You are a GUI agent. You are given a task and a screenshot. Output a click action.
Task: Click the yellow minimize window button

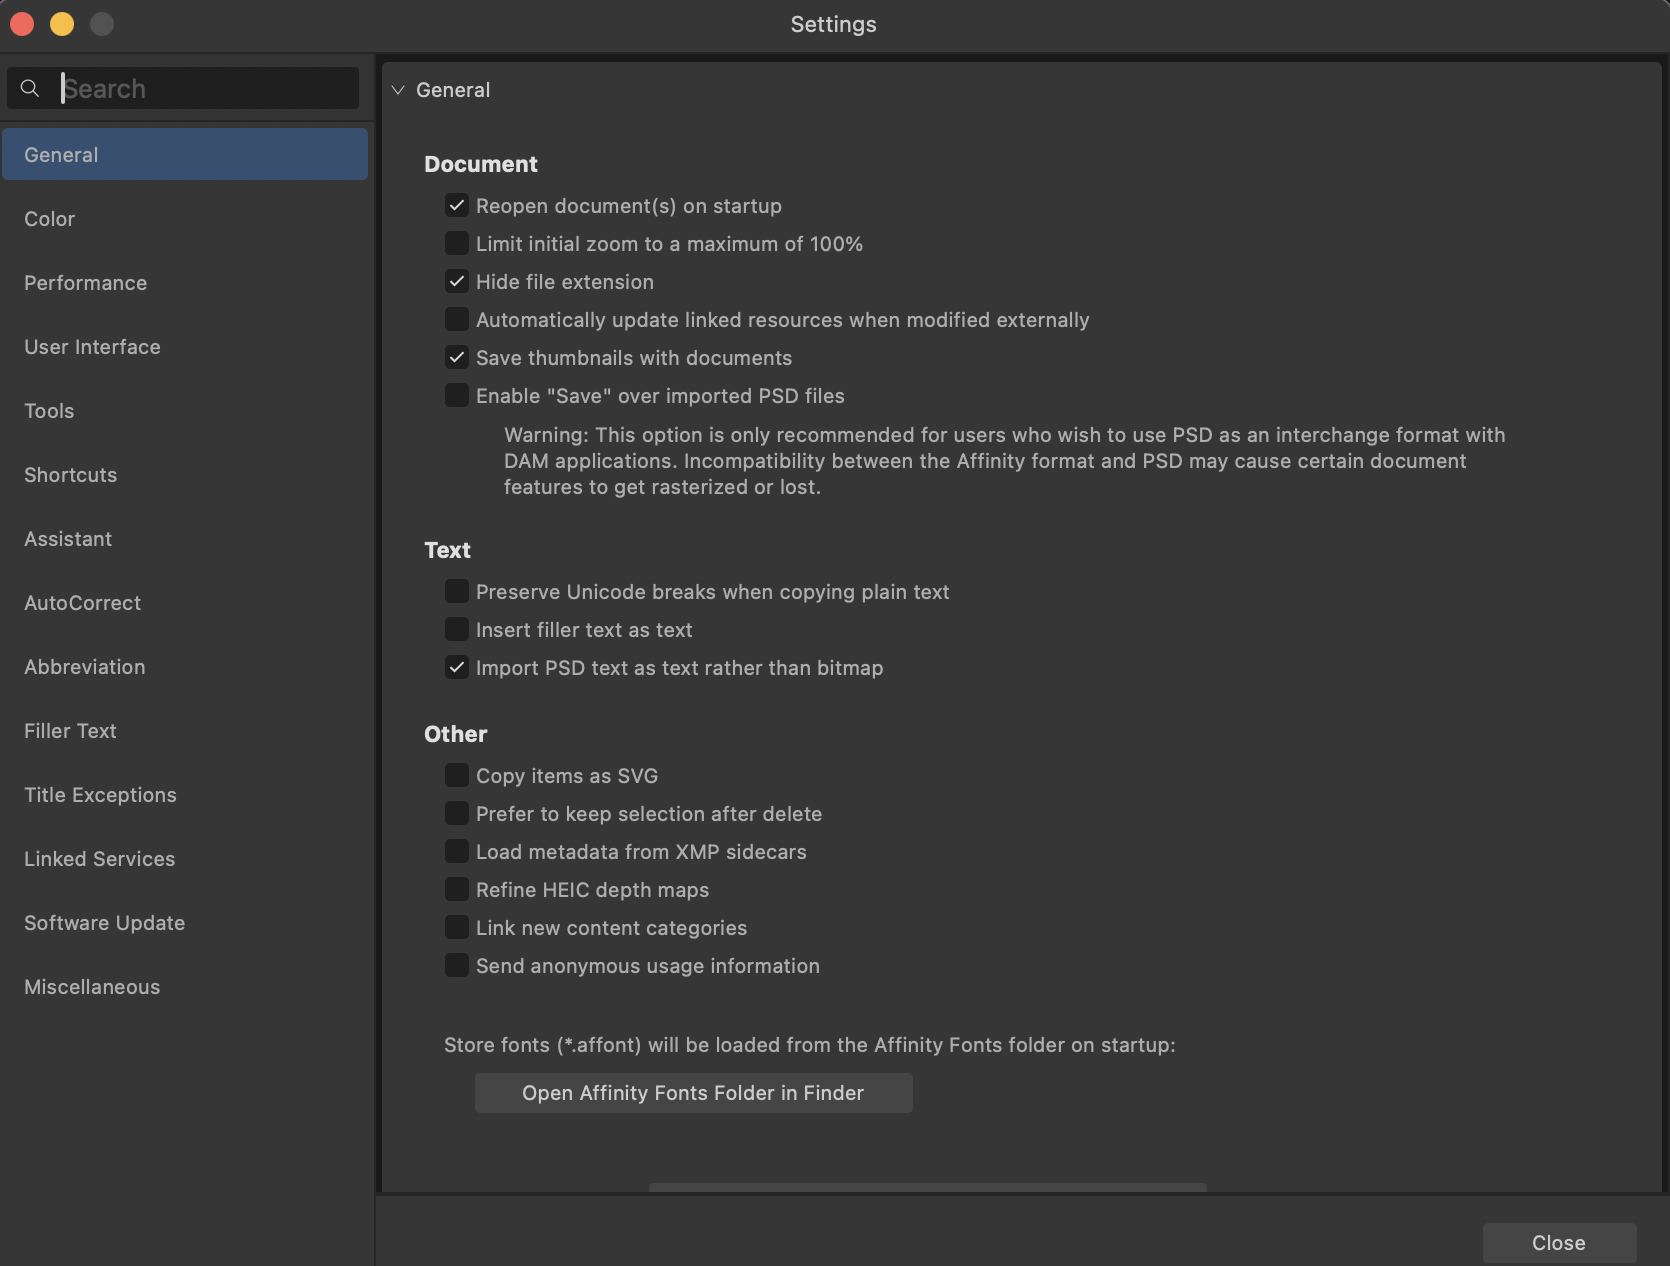[x=62, y=24]
